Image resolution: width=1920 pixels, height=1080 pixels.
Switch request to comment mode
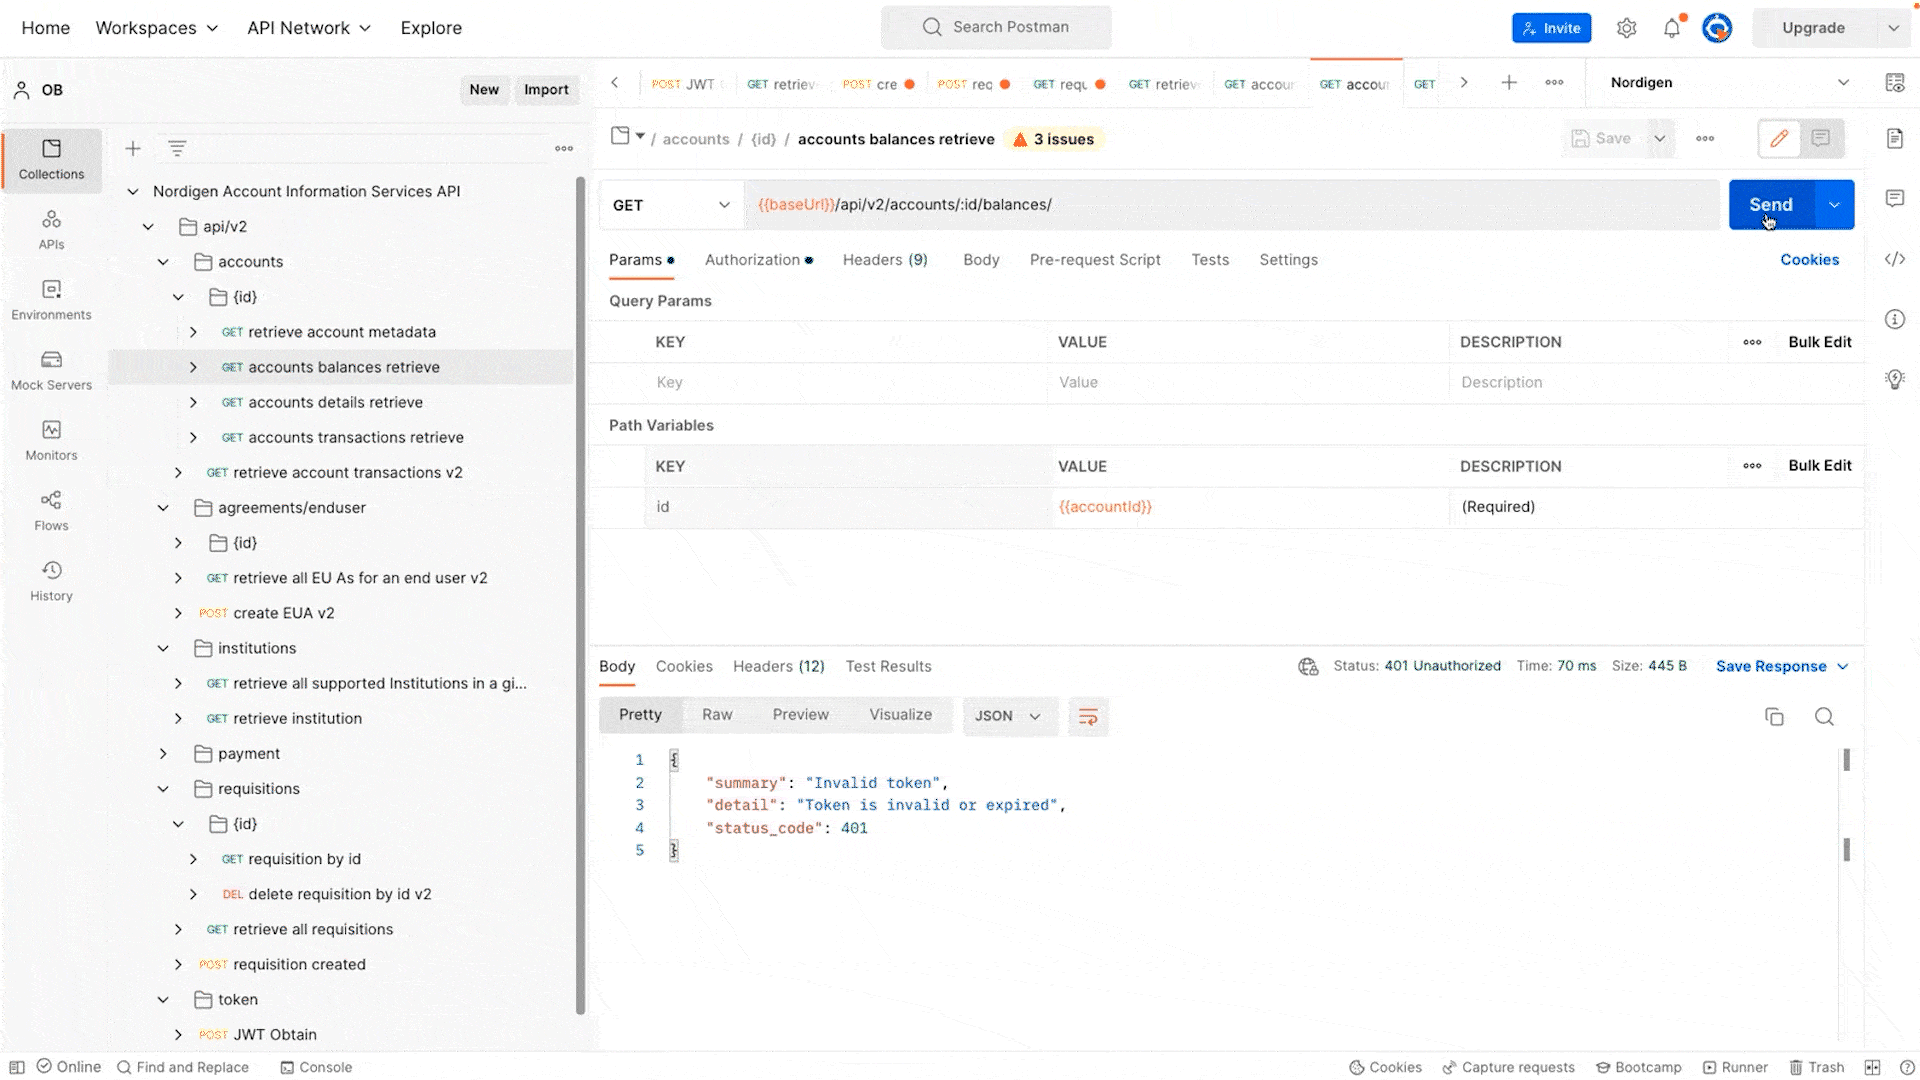coord(1821,139)
